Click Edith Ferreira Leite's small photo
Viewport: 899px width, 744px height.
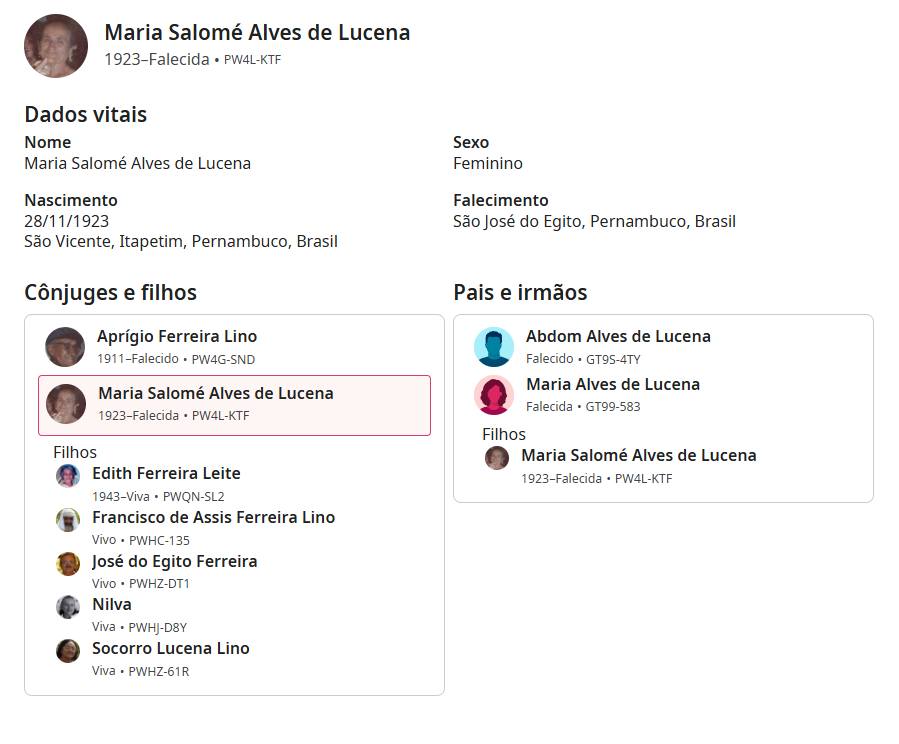pyautogui.click(x=68, y=476)
